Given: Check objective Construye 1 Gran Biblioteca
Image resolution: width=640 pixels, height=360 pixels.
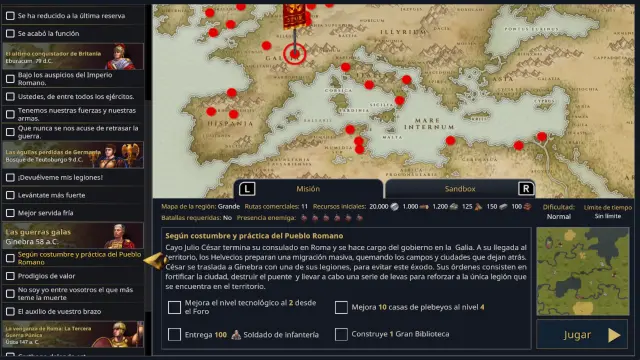Looking at the screenshot, I should click(x=341, y=334).
